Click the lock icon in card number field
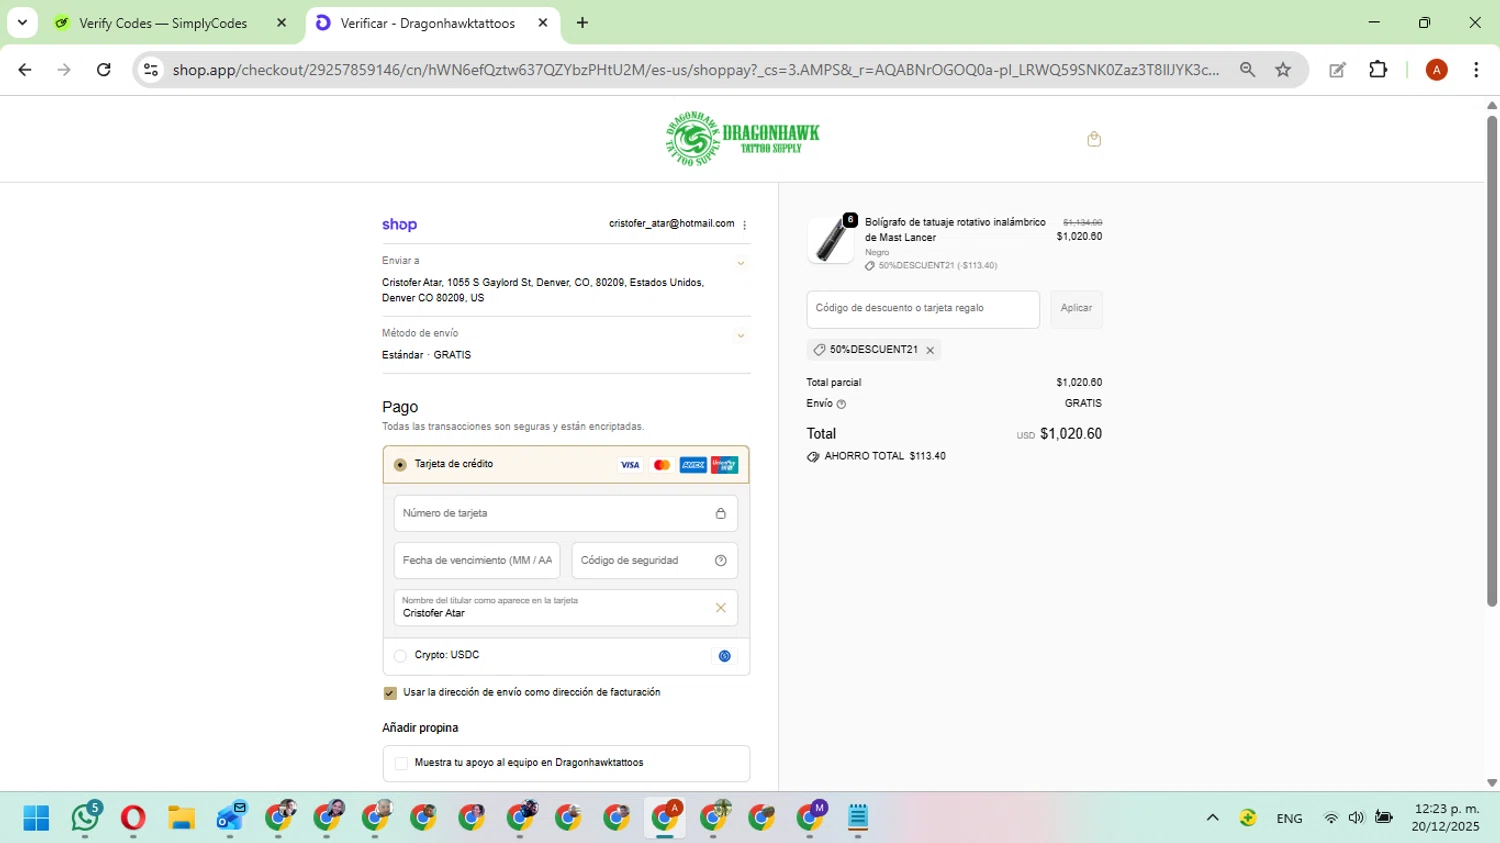The height and width of the screenshot is (843, 1500). pos(720,513)
